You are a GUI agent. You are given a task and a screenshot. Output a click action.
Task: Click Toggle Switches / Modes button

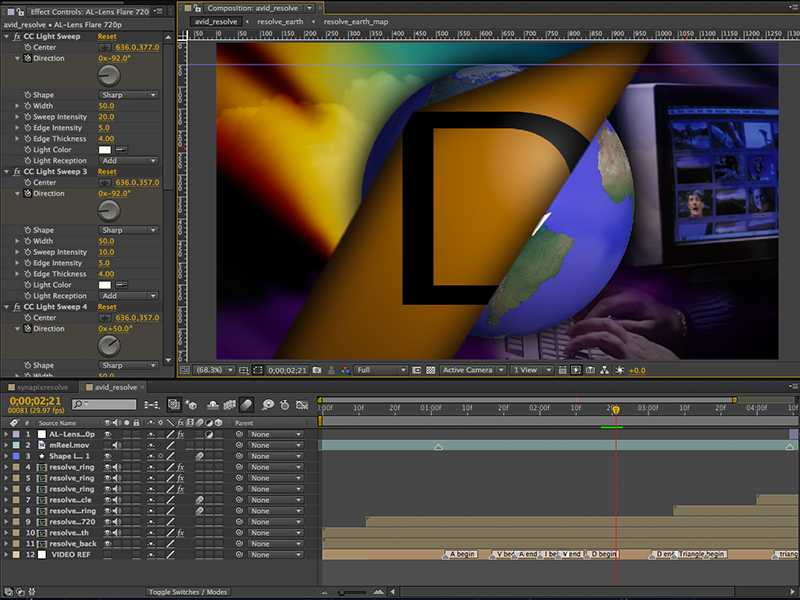click(x=188, y=592)
